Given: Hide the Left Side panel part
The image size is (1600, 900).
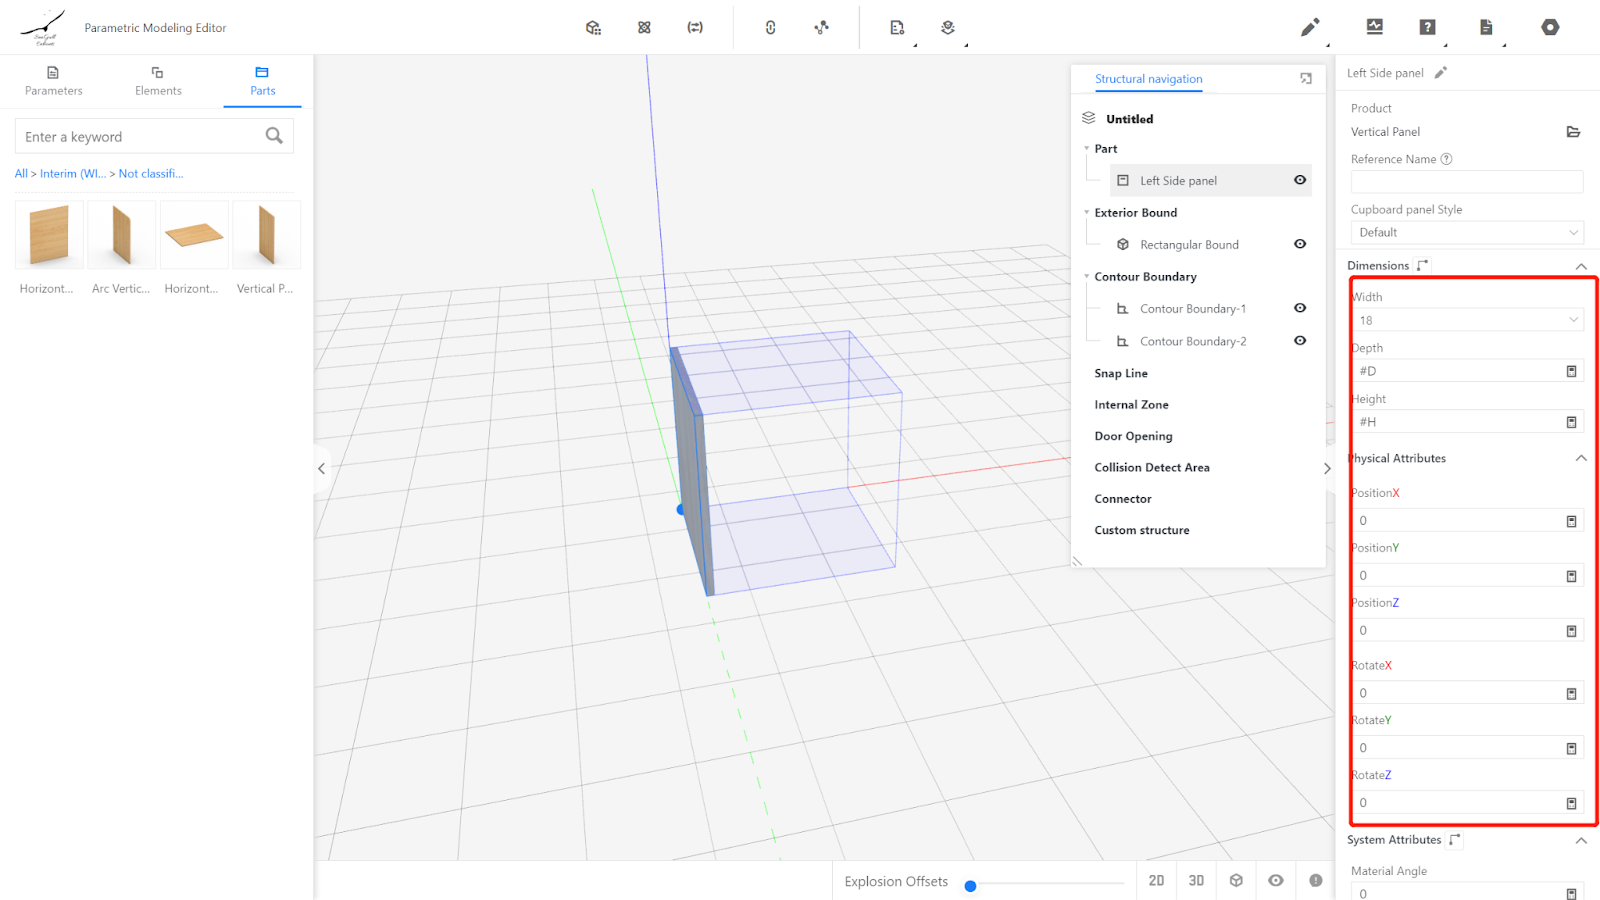Looking at the screenshot, I should 1300,180.
